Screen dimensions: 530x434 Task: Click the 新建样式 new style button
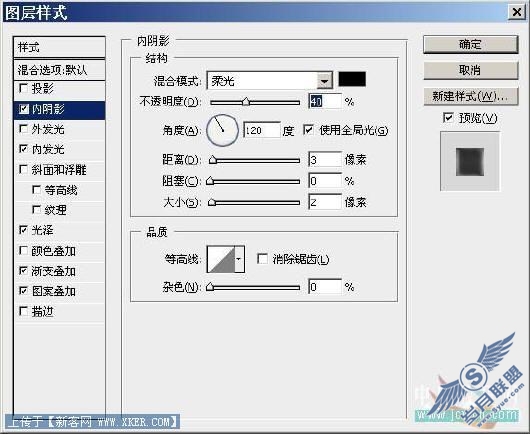pos(471,96)
